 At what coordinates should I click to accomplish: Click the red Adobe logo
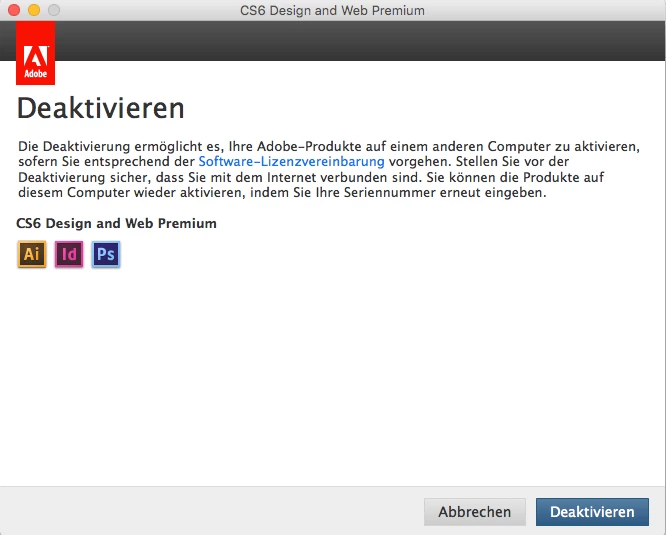pyautogui.click(x=35, y=53)
